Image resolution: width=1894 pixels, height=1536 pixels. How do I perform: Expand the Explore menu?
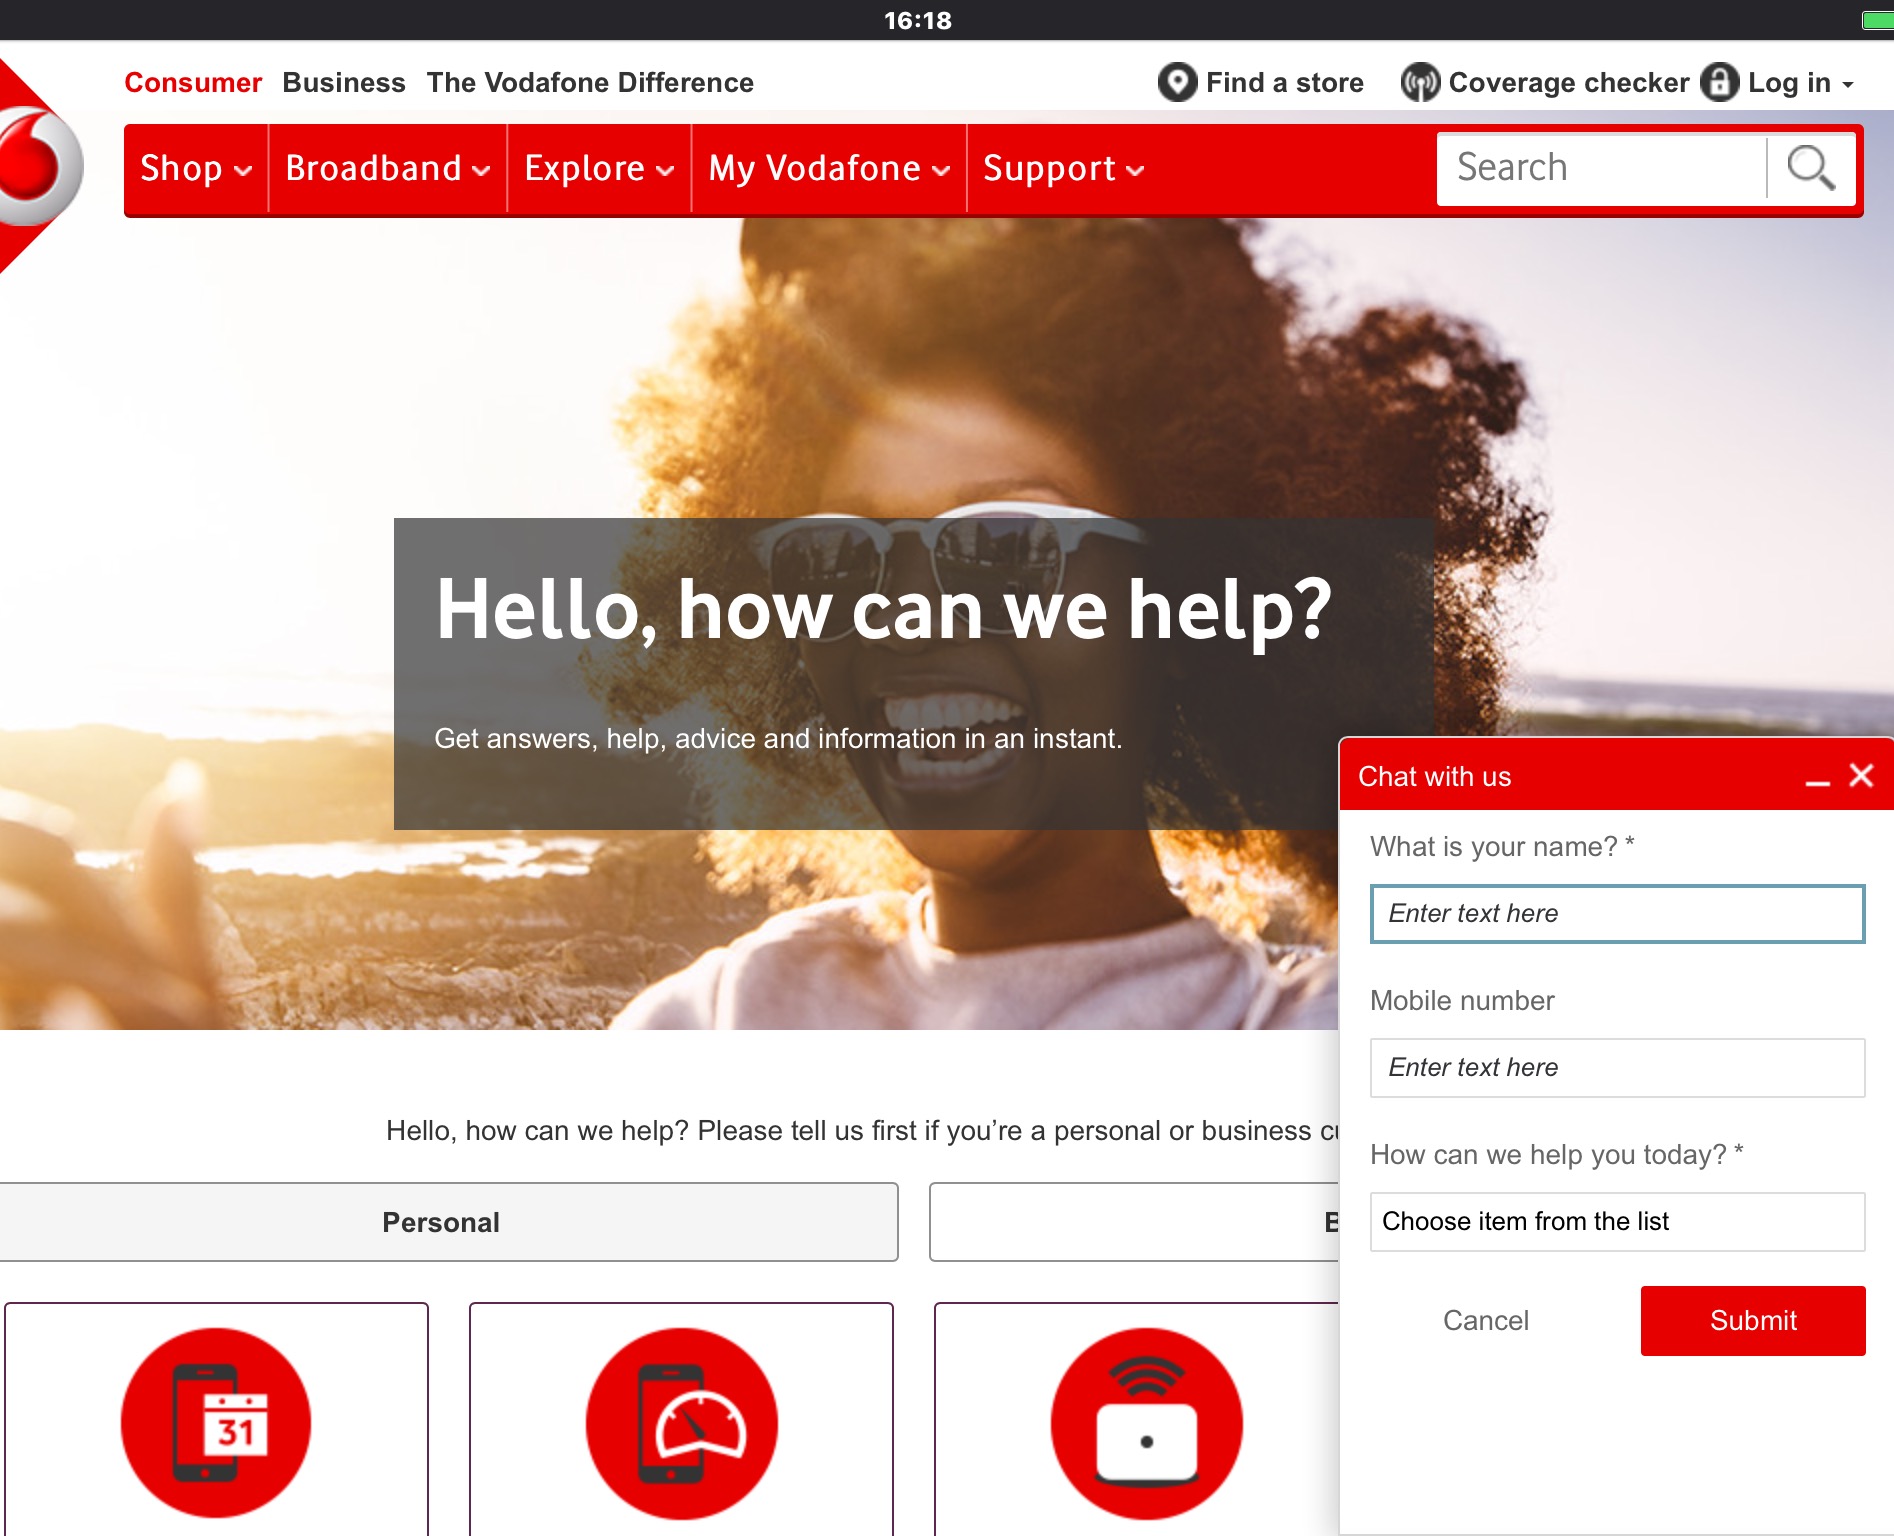click(x=599, y=168)
